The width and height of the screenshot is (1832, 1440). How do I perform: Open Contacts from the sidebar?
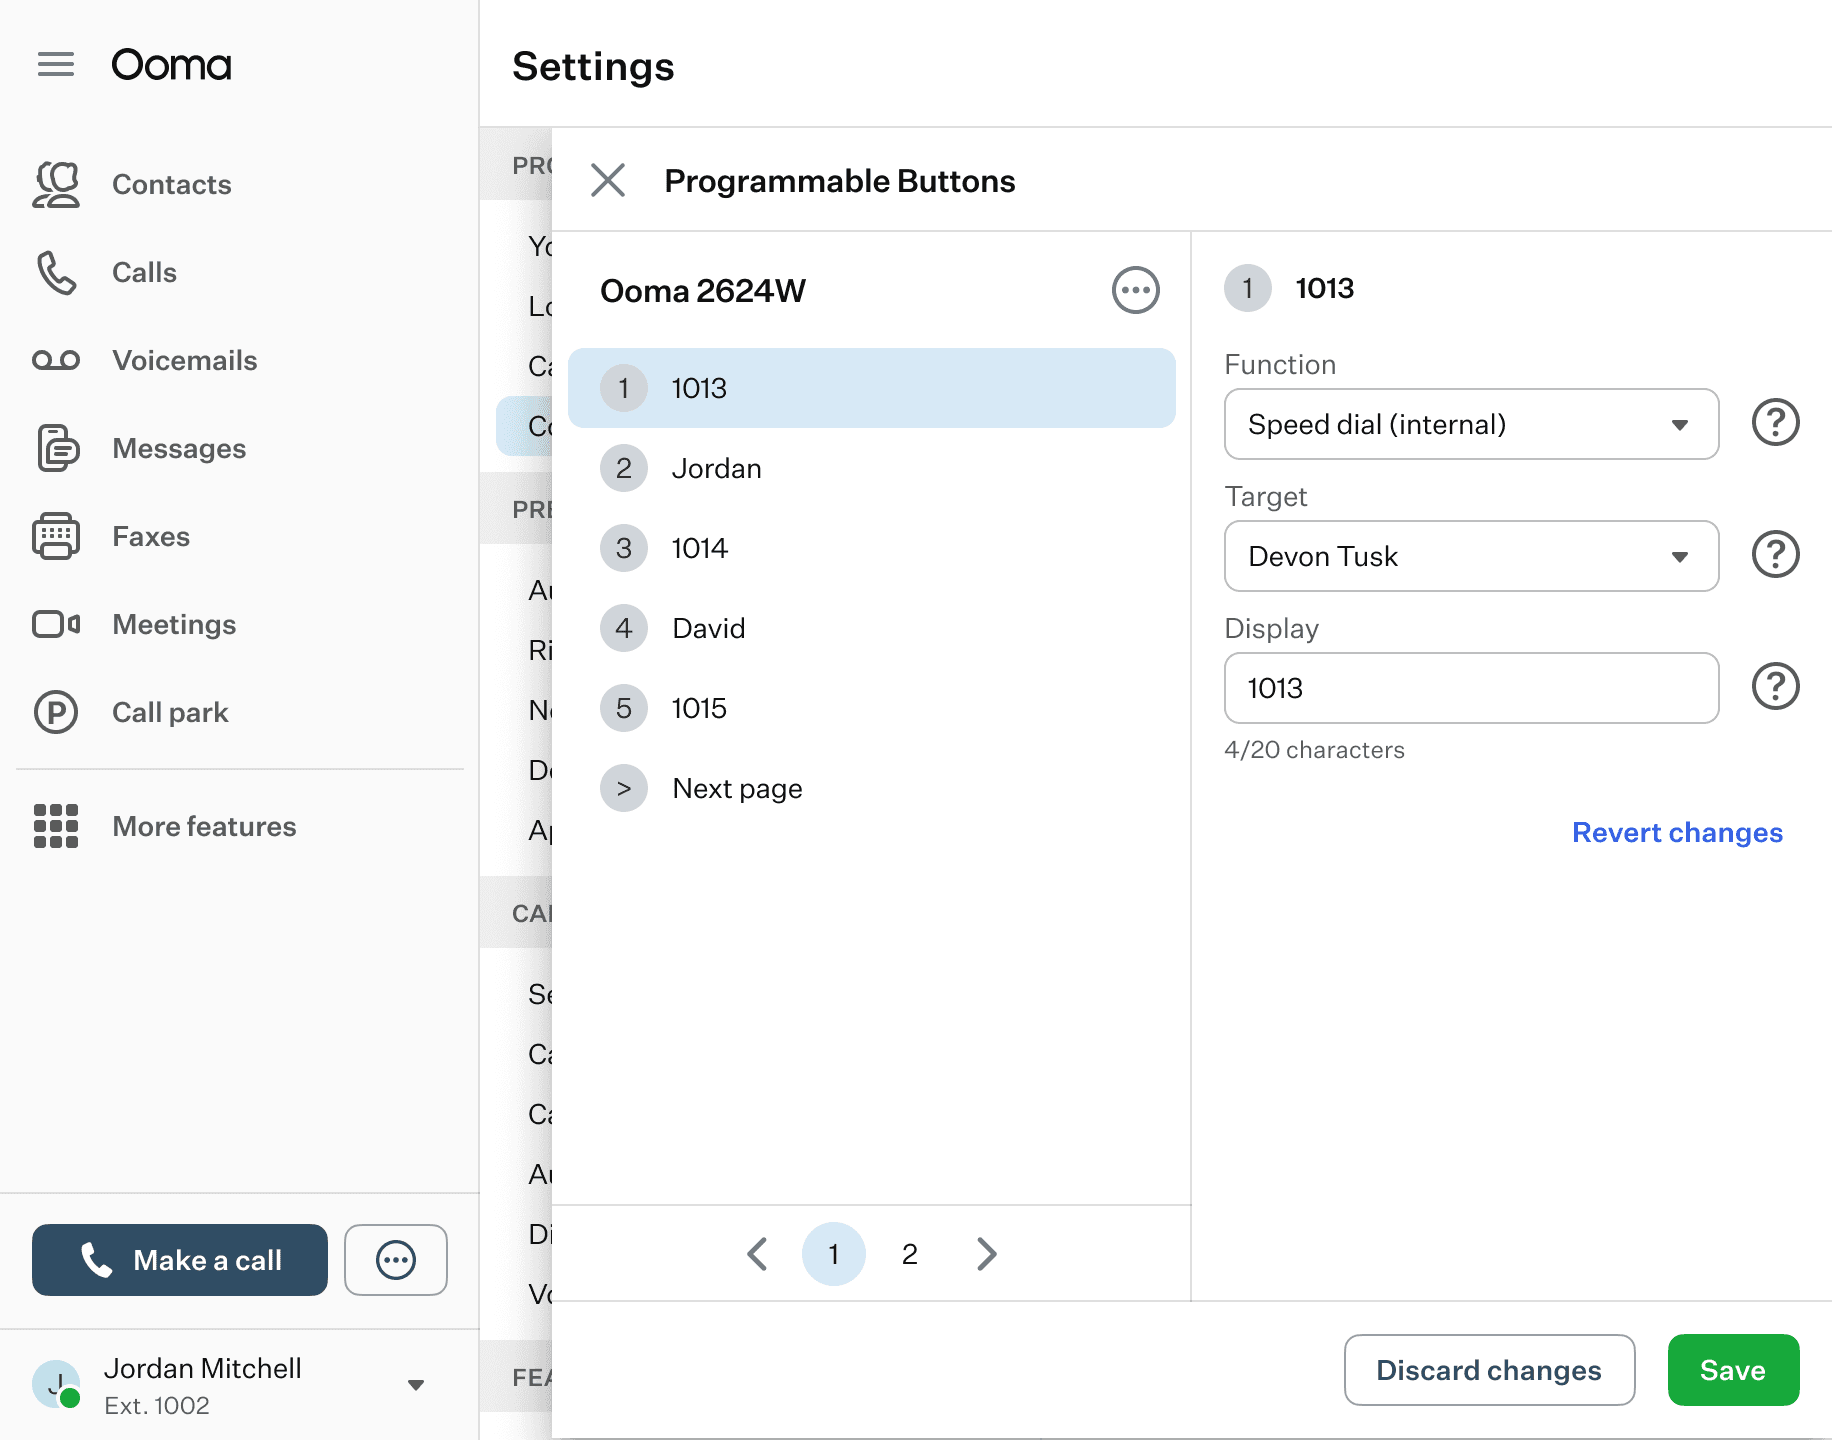tap(171, 185)
